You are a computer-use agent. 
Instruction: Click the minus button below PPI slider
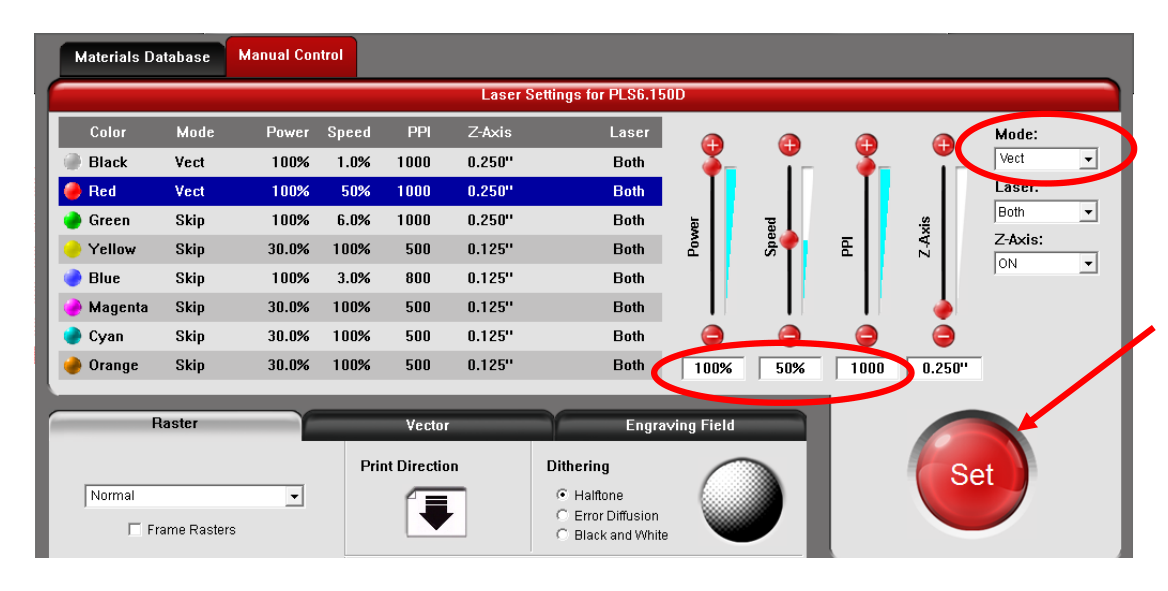(x=866, y=335)
